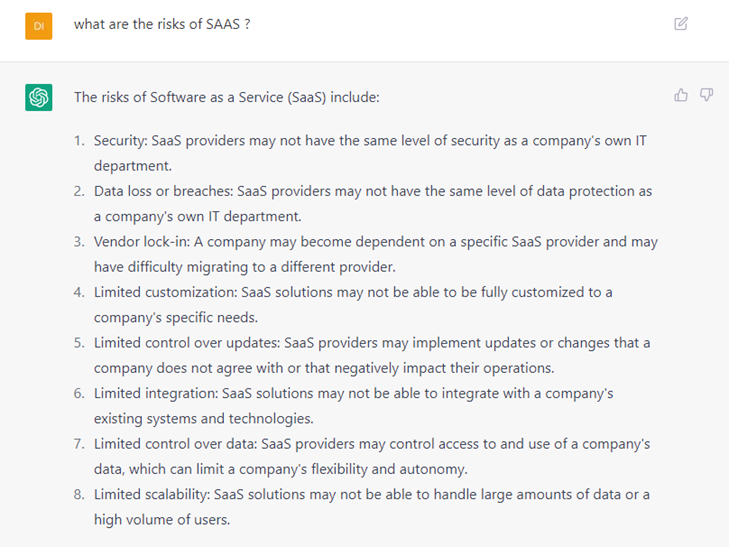The width and height of the screenshot is (729, 547).
Task: Click the ChatGPT logo avatar
Action: (39, 97)
